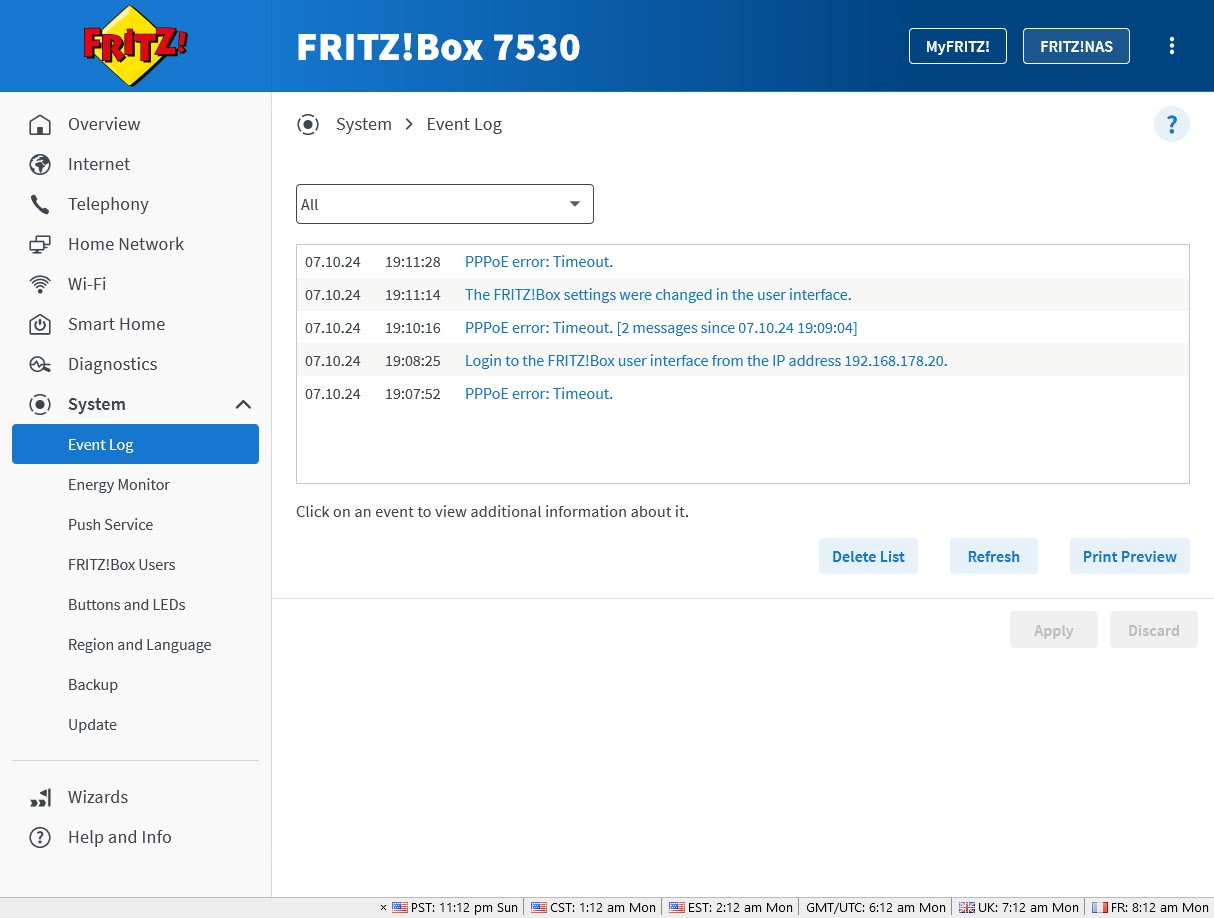Open Print Preview of the events
The image size is (1214, 918).
(1129, 557)
